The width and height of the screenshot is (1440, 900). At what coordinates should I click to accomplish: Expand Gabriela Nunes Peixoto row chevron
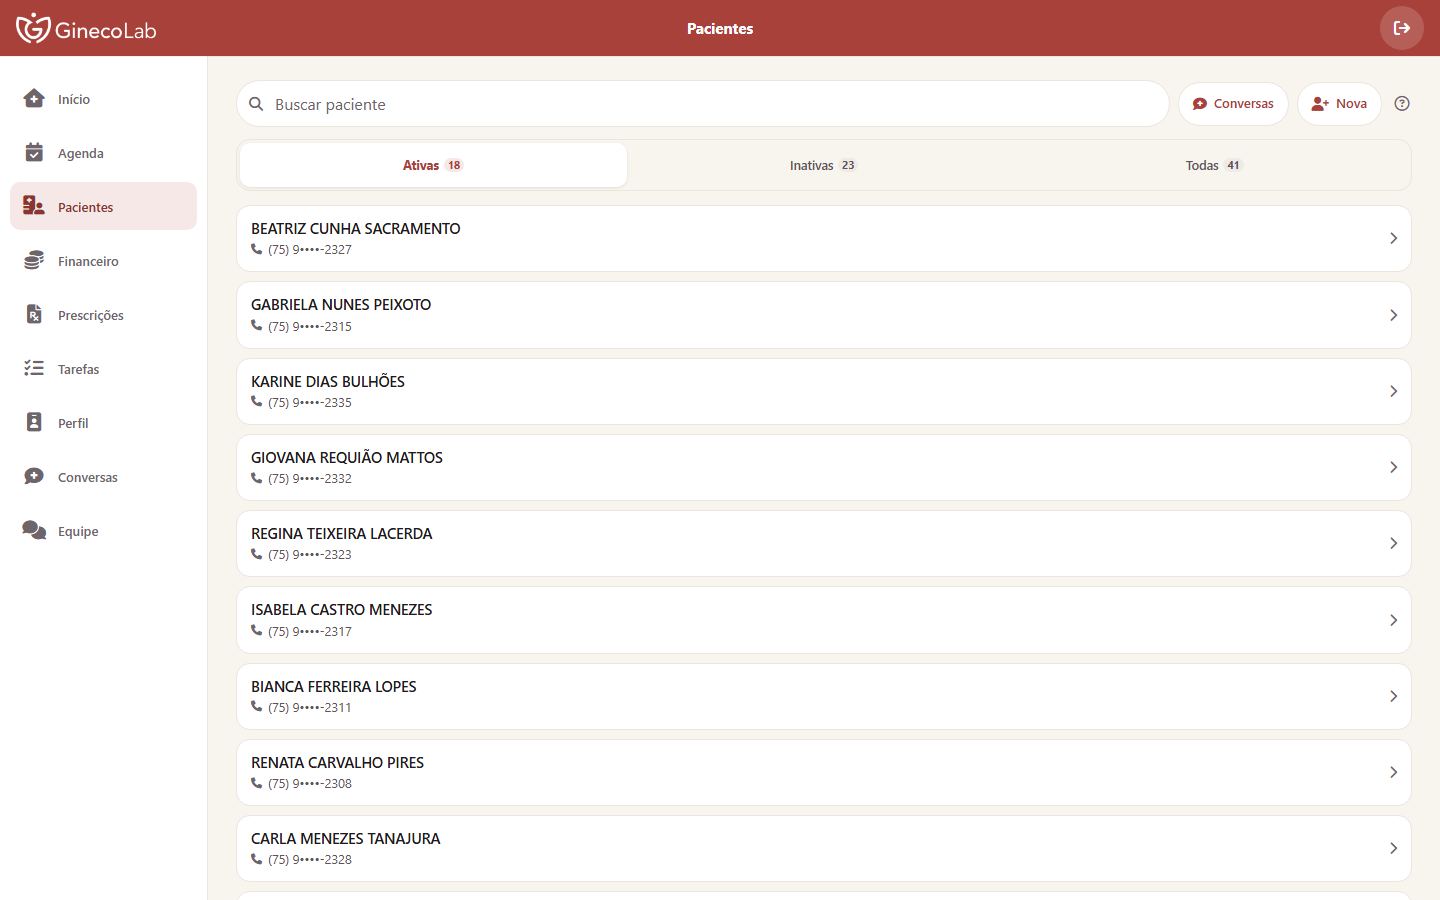1393,315
